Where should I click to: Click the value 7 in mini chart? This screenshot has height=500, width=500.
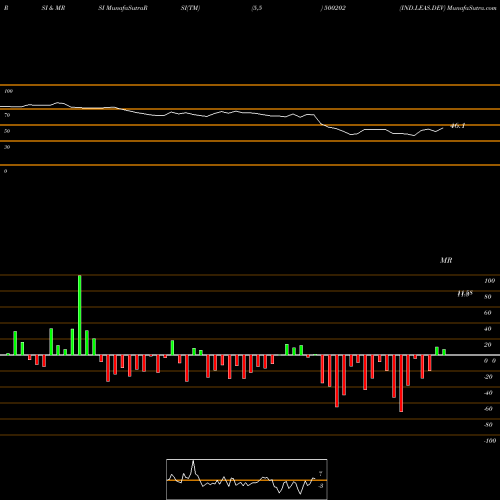tap(320, 474)
